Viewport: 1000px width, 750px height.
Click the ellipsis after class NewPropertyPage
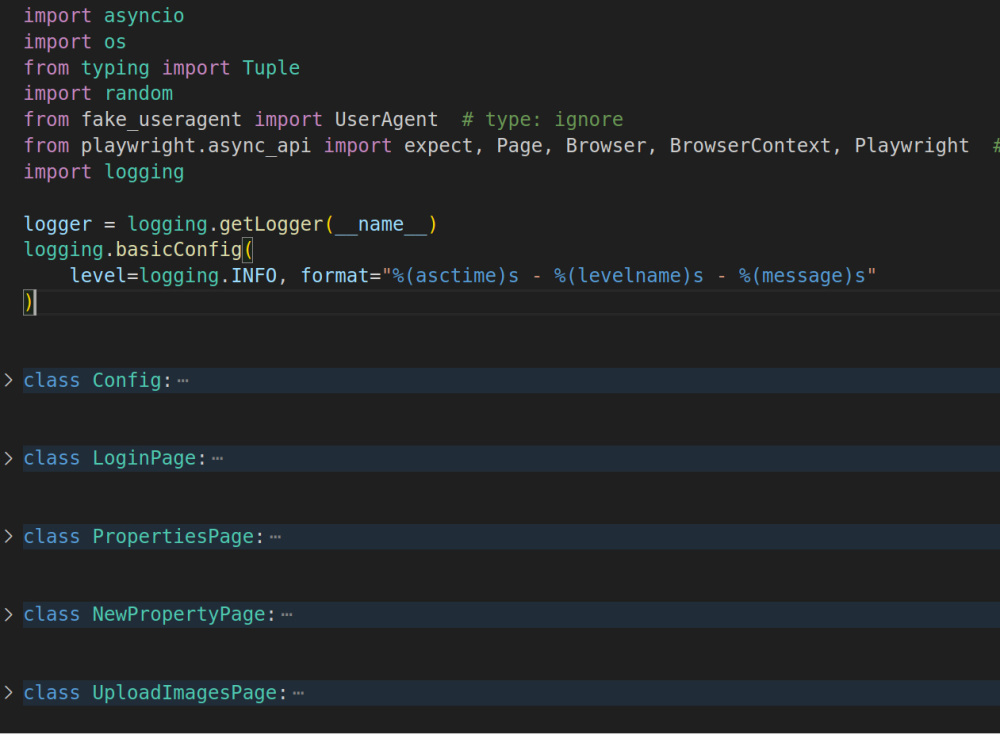[x=287, y=615]
